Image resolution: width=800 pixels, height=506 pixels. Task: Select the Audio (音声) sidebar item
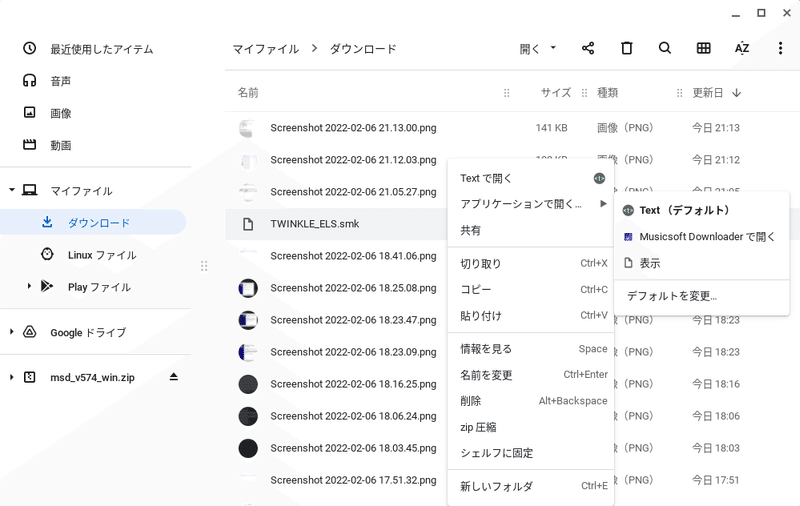(x=60, y=81)
